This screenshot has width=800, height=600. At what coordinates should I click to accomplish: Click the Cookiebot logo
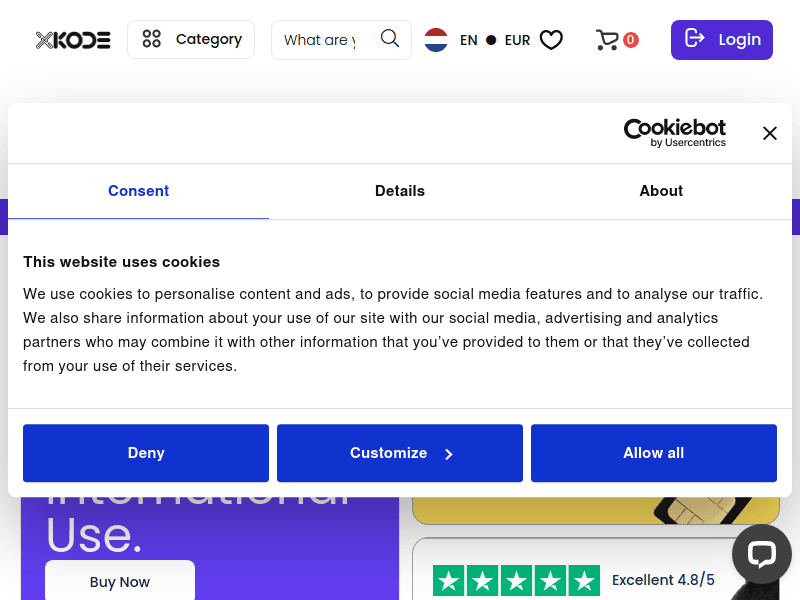(675, 133)
